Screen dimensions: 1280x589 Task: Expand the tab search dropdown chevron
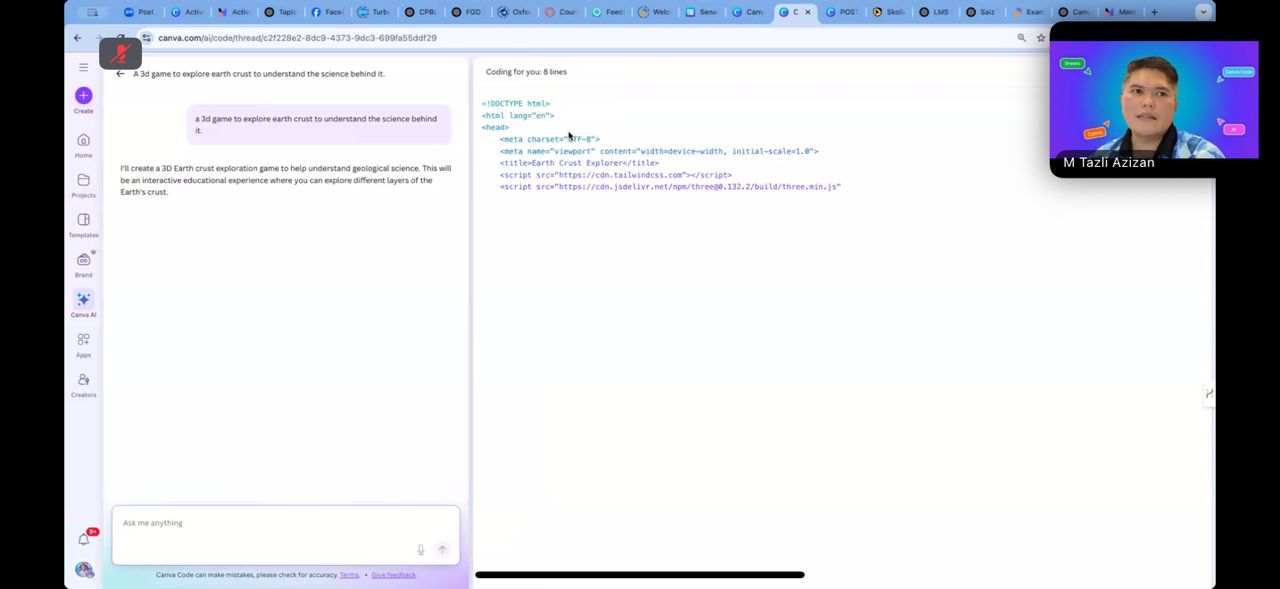[1203, 12]
